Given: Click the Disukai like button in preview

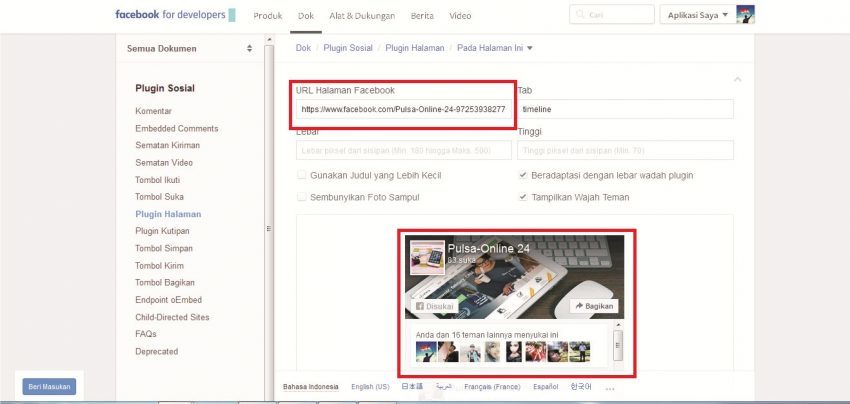Looking at the screenshot, I should point(430,306).
